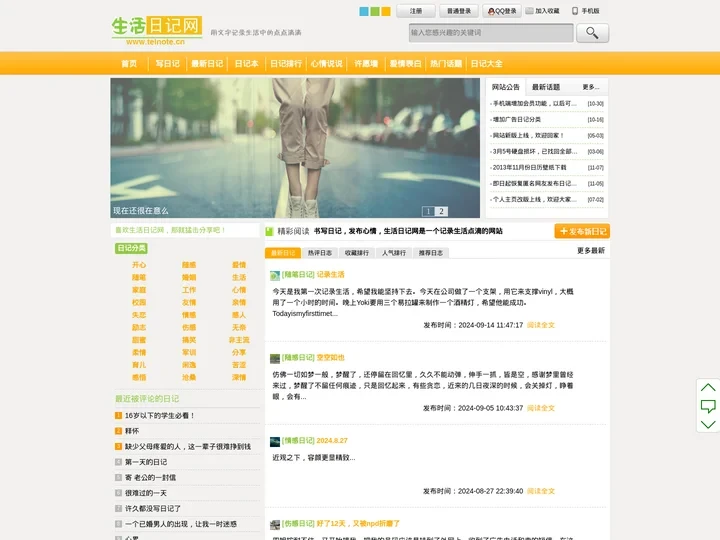
Task: Open the 日记排行 nav menu item
Action: point(286,63)
